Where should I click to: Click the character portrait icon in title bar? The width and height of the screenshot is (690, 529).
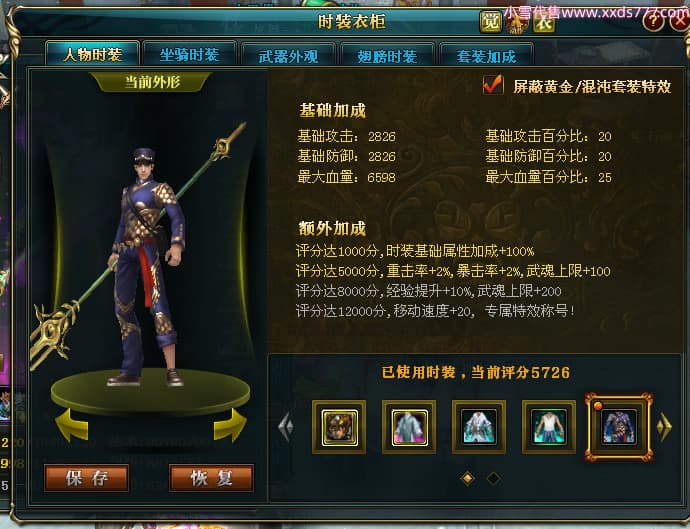(517, 23)
